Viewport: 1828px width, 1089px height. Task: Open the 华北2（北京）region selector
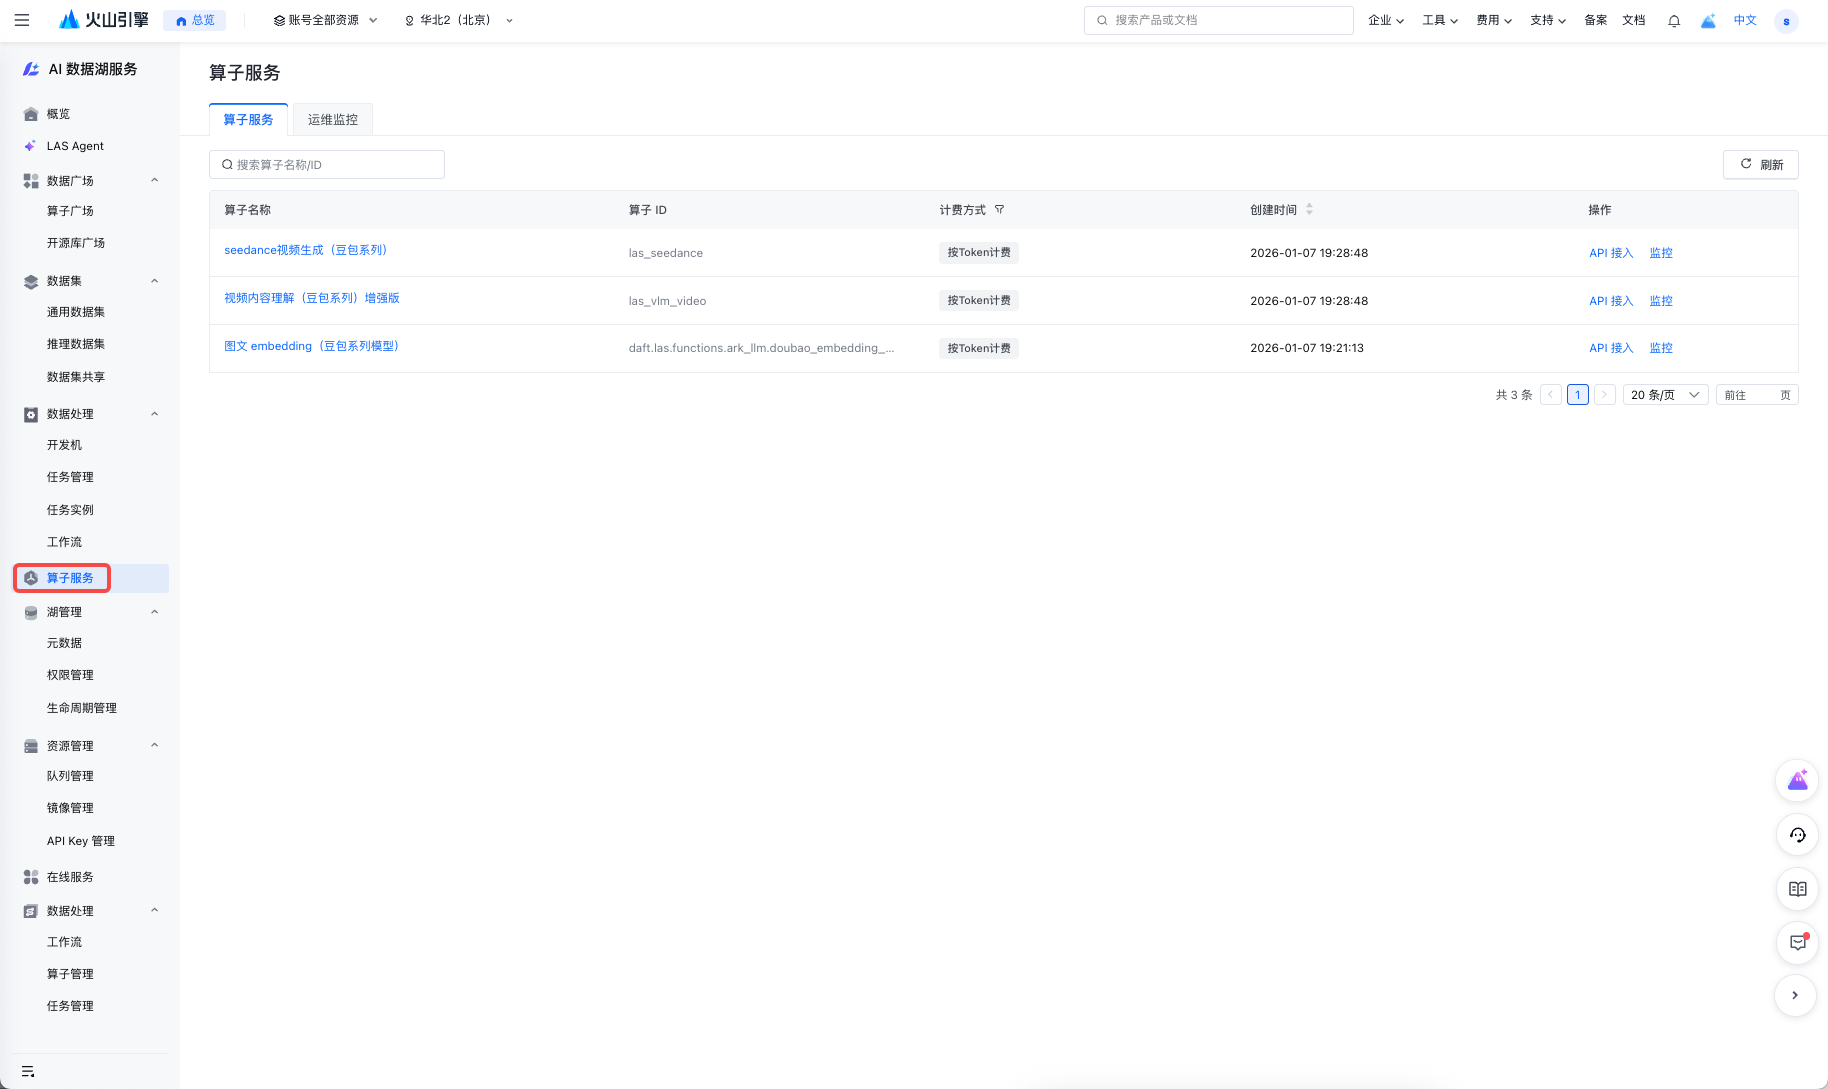point(458,20)
